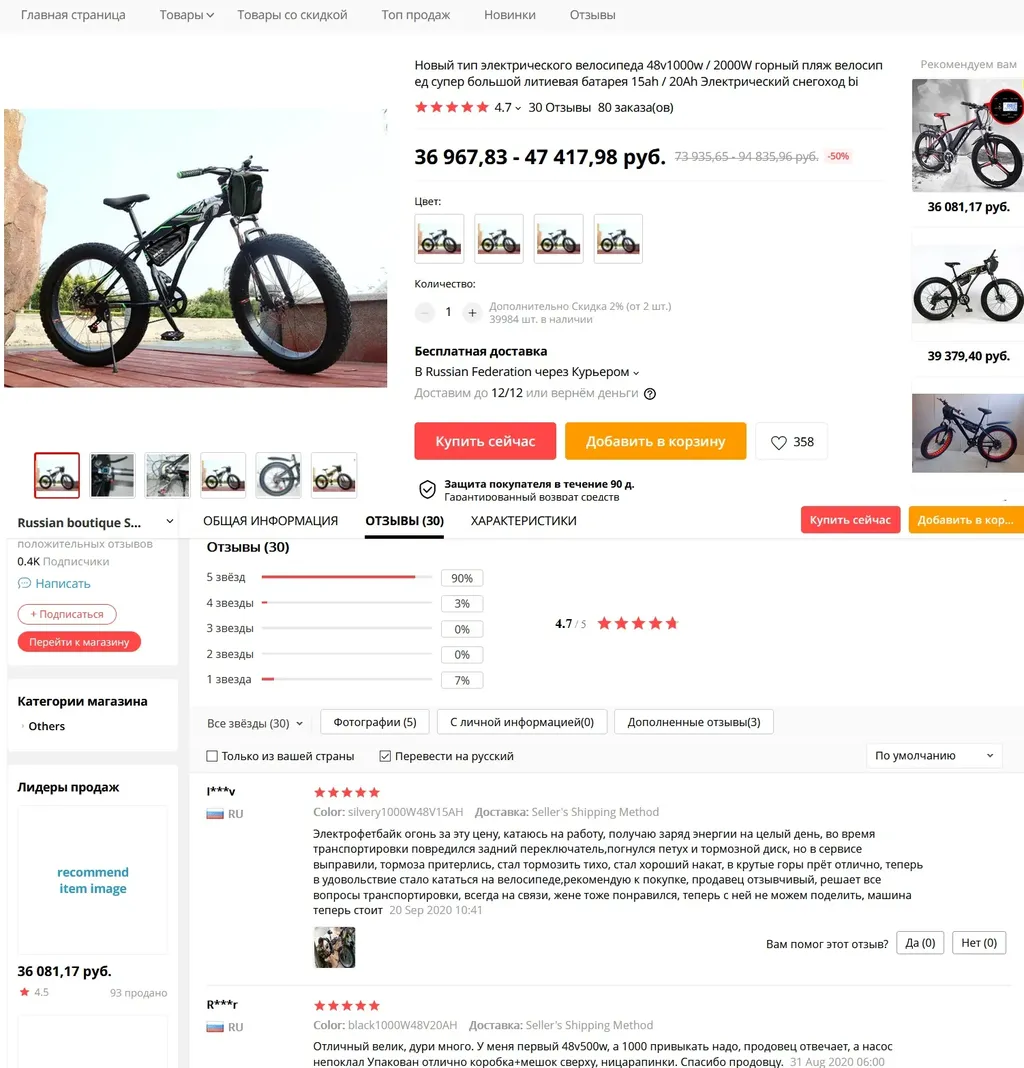Screen dimensions: 1024x1068
Task: Open the Все звёзды (30) filter dropdown
Action: point(255,723)
